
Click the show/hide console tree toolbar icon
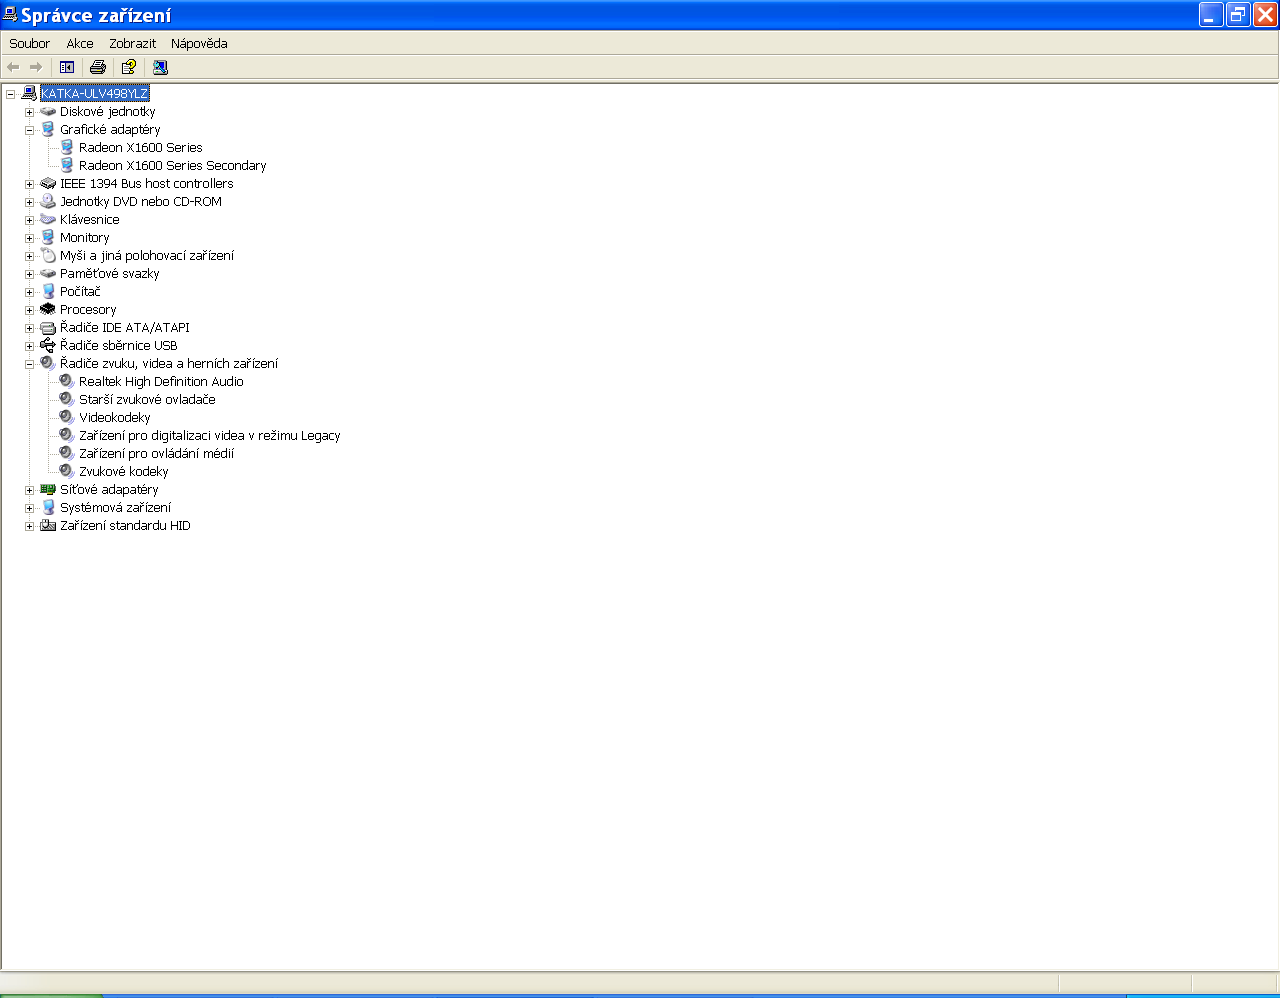67,67
